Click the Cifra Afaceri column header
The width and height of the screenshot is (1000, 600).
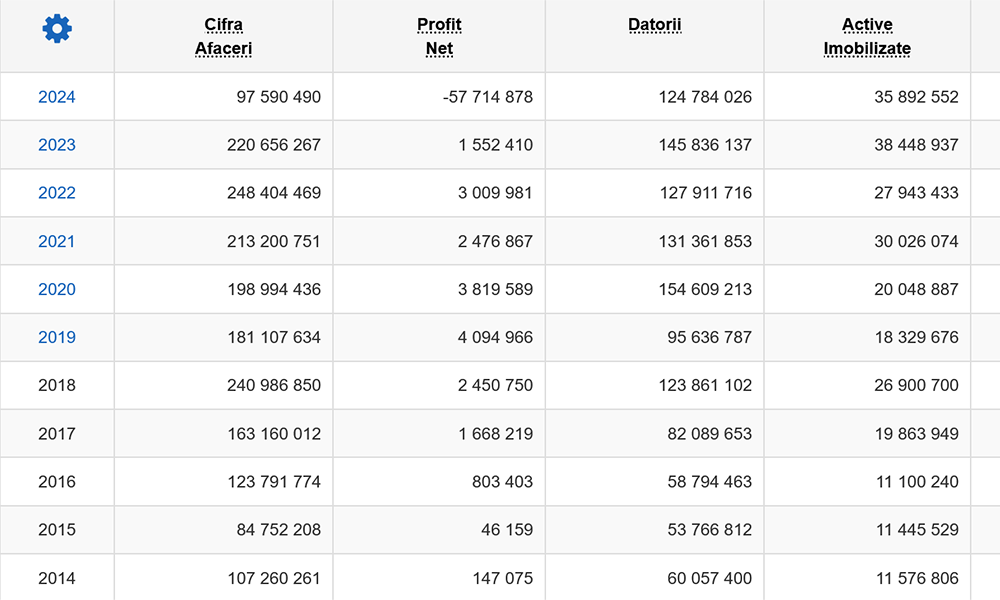coord(223,36)
